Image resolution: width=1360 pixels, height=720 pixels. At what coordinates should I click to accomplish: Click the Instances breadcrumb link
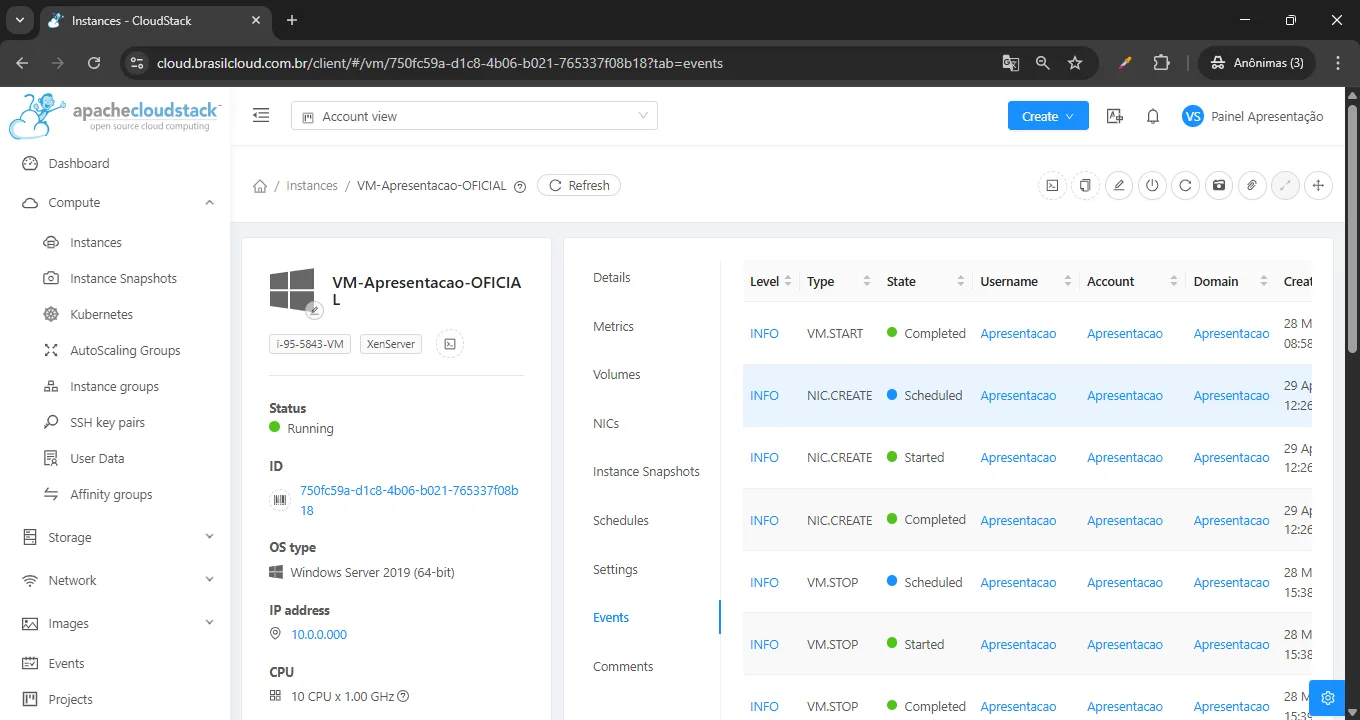312,186
